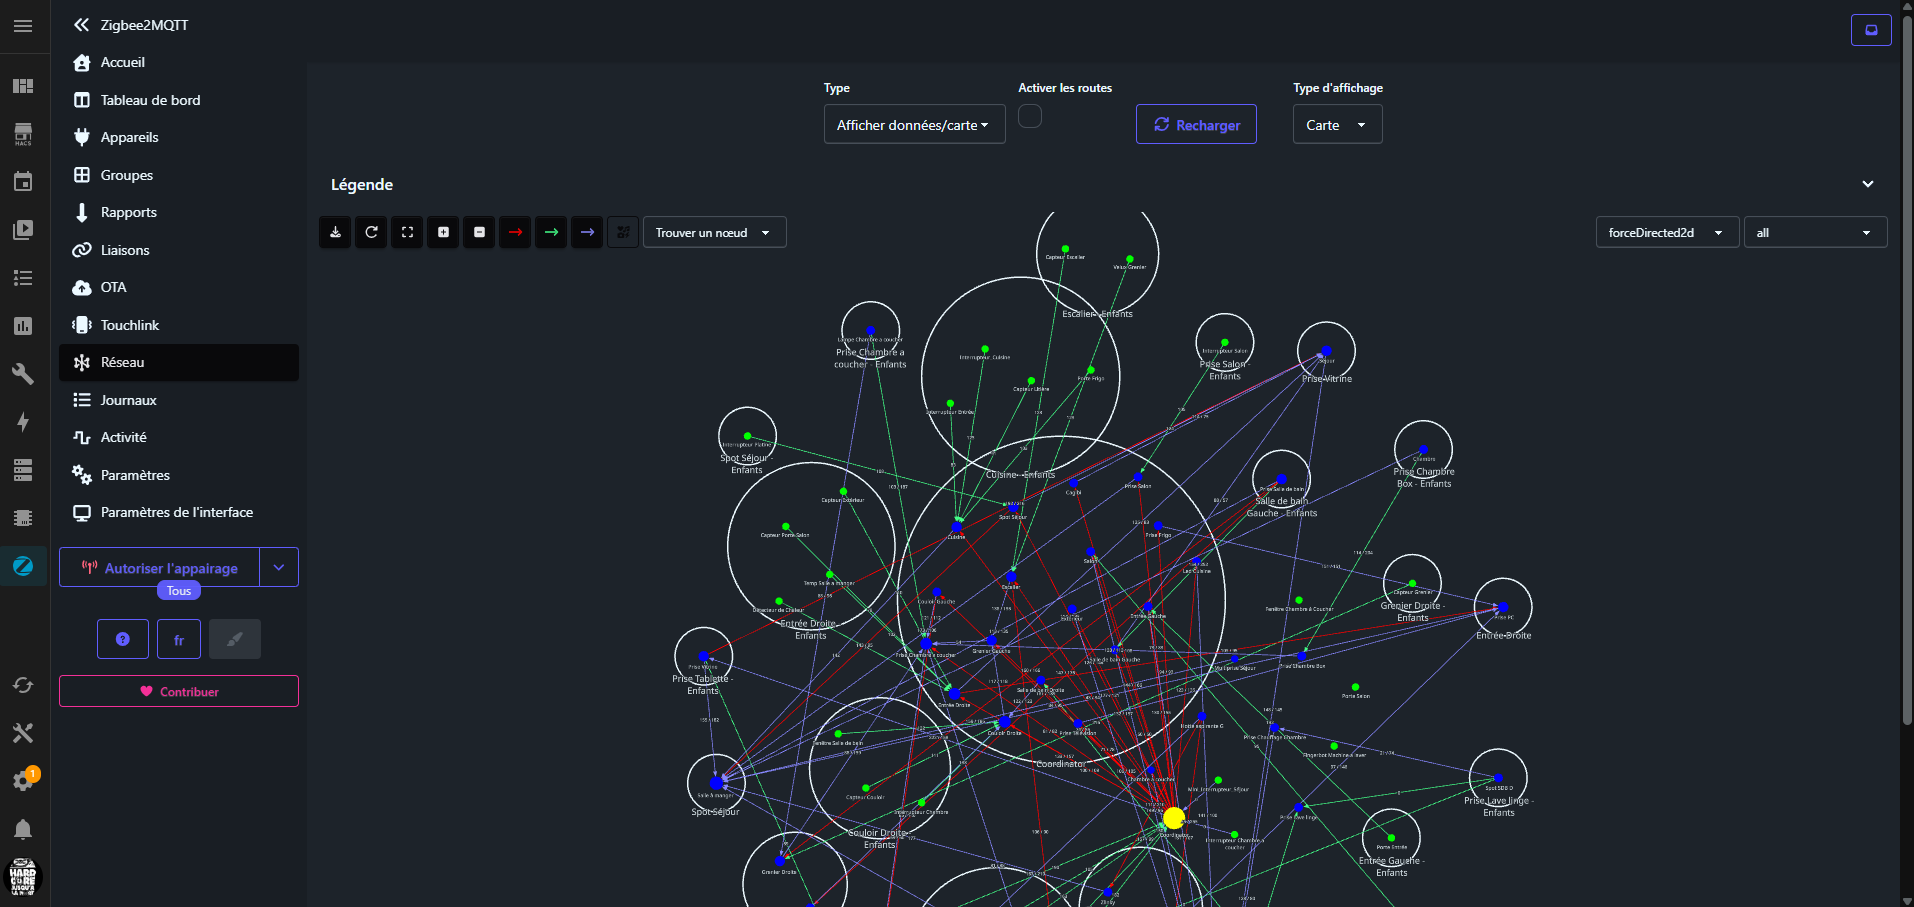1914x907 pixels.
Task: Click the help question mark button
Action: click(123, 639)
